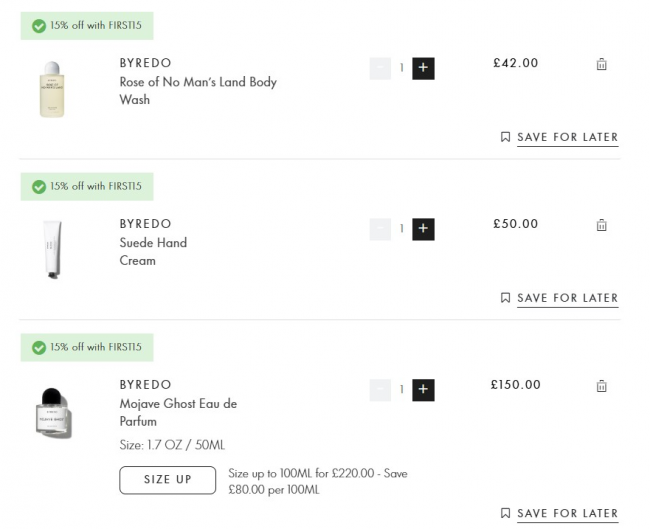Open Rose of No Man's Land product thumbnail
Viewport: 650px width, 529px height.
click(x=52, y=89)
